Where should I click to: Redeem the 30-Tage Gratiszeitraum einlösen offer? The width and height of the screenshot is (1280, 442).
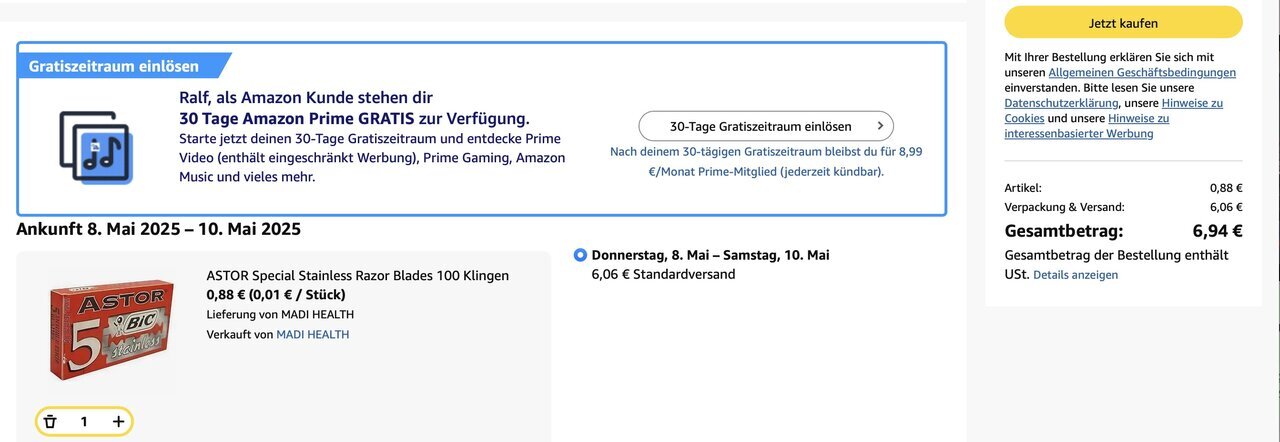point(766,126)
